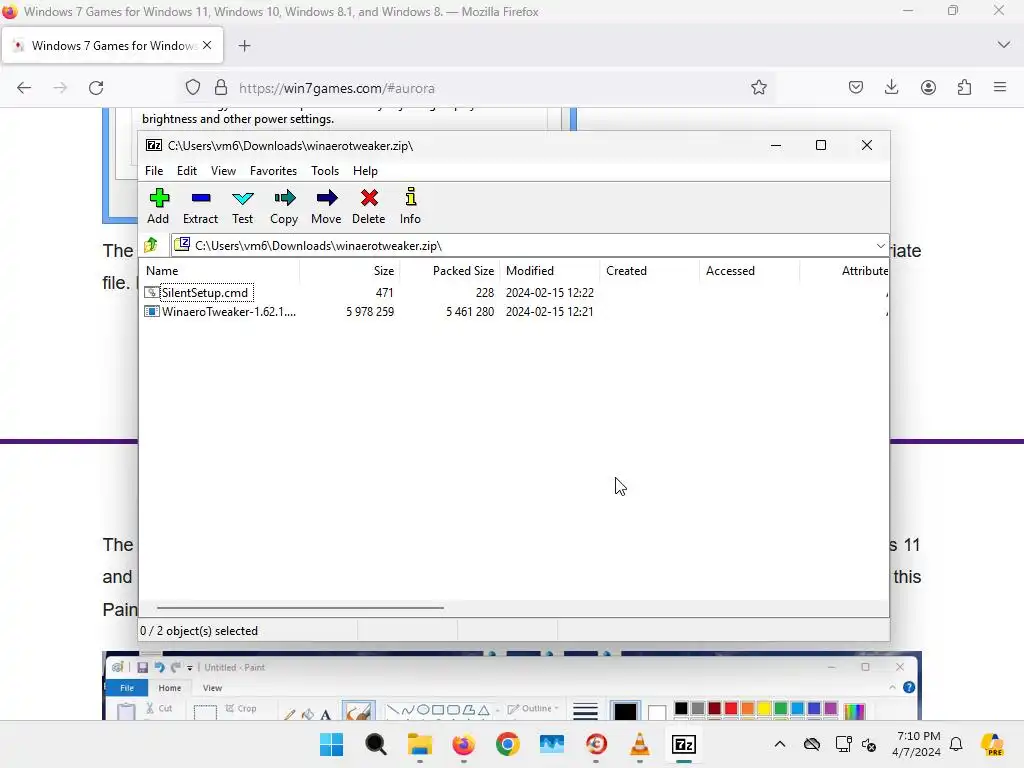Click the 7-Zip horizontal scrollbar

(x=300, y=608)
